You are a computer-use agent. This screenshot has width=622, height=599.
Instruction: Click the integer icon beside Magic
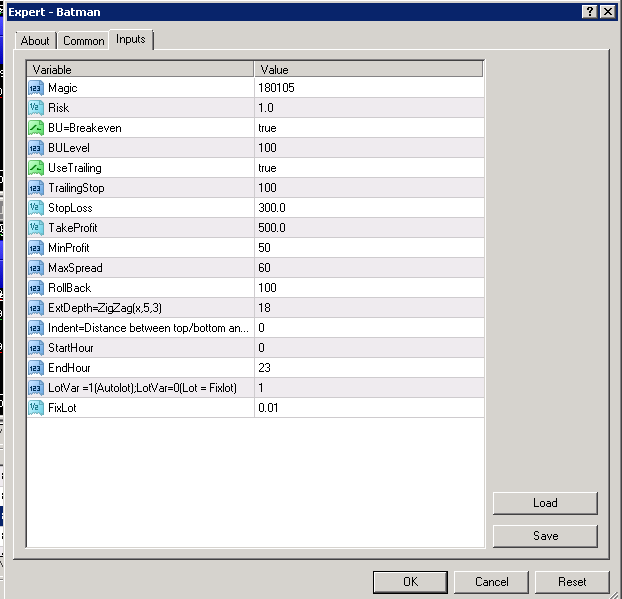click(x=36, y=88)
